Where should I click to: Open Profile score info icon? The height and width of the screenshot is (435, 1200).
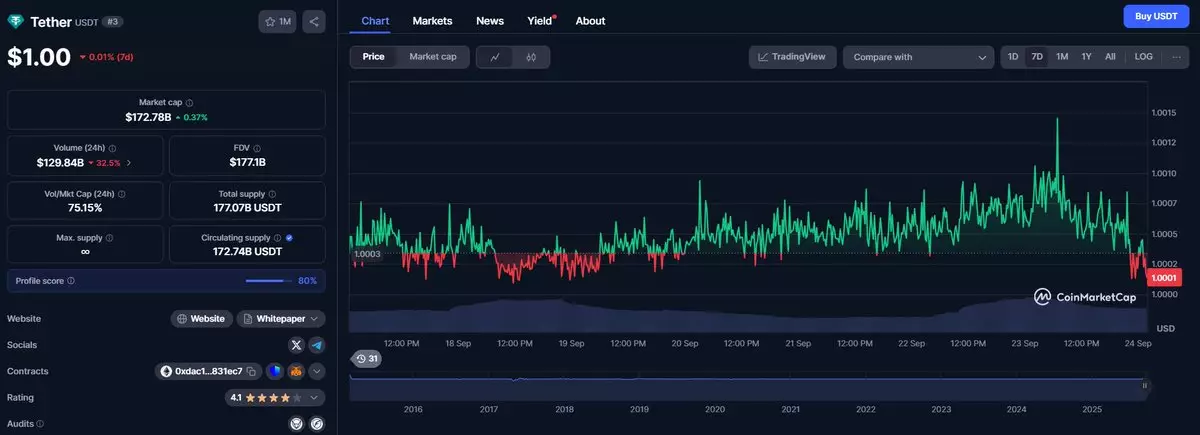click(x=71, y=281)
